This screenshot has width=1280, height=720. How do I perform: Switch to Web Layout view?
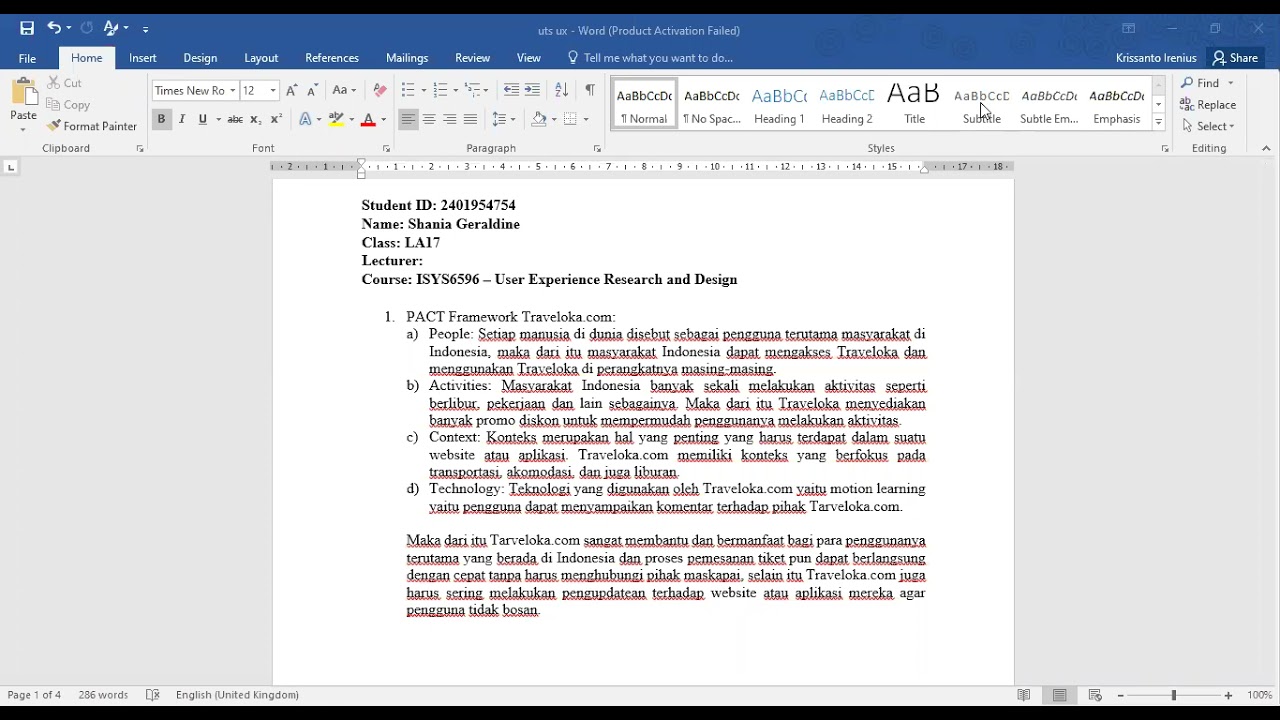pos(1095,695)
